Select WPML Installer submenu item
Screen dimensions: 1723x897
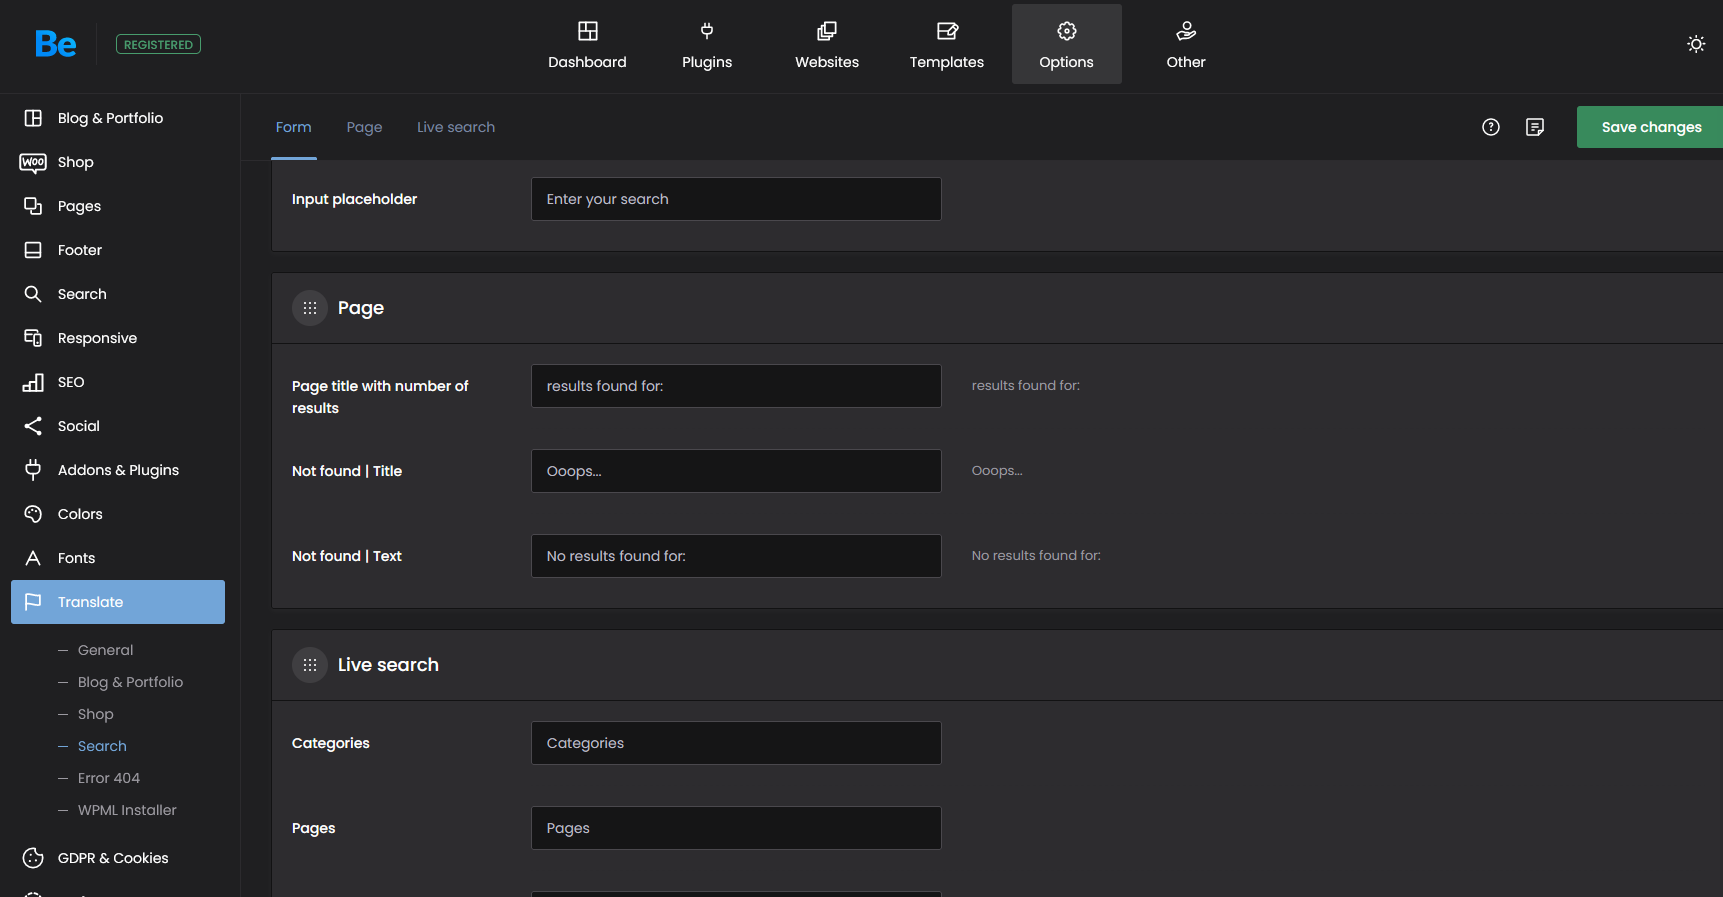127,810
